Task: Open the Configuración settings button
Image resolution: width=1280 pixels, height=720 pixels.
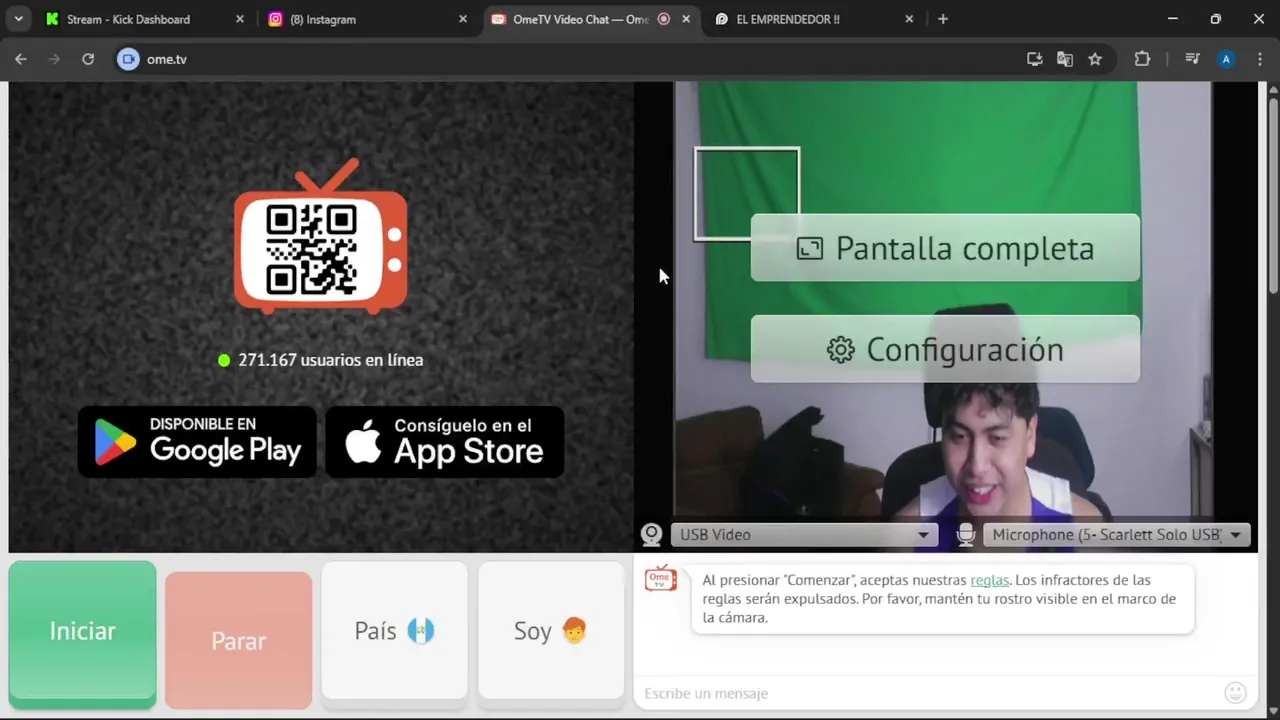Action: pos(945,349)
